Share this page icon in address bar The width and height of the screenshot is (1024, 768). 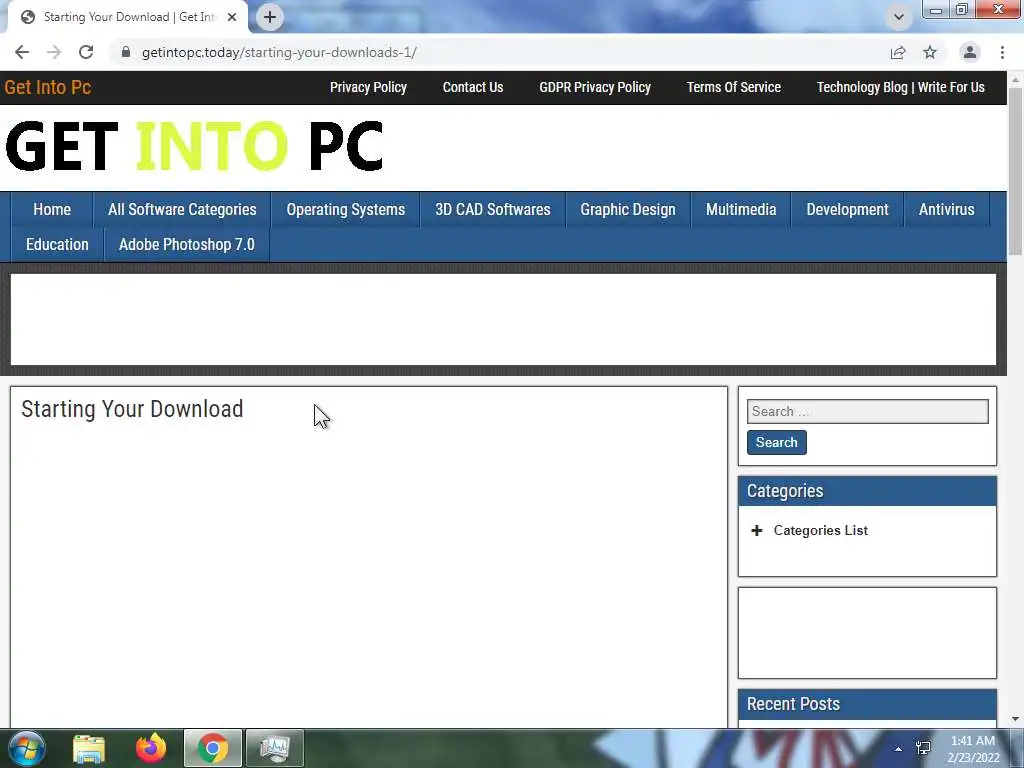[898, 52]
